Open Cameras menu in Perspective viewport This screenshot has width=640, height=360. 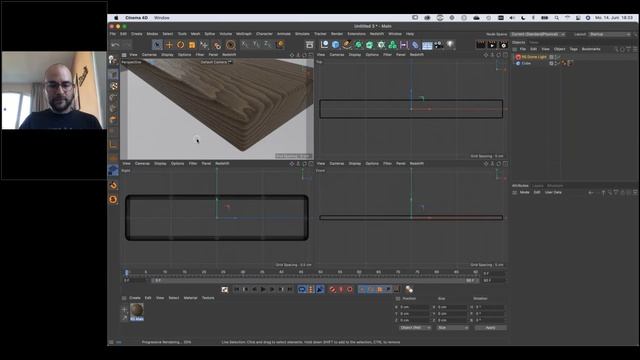[x=149, y=55]
